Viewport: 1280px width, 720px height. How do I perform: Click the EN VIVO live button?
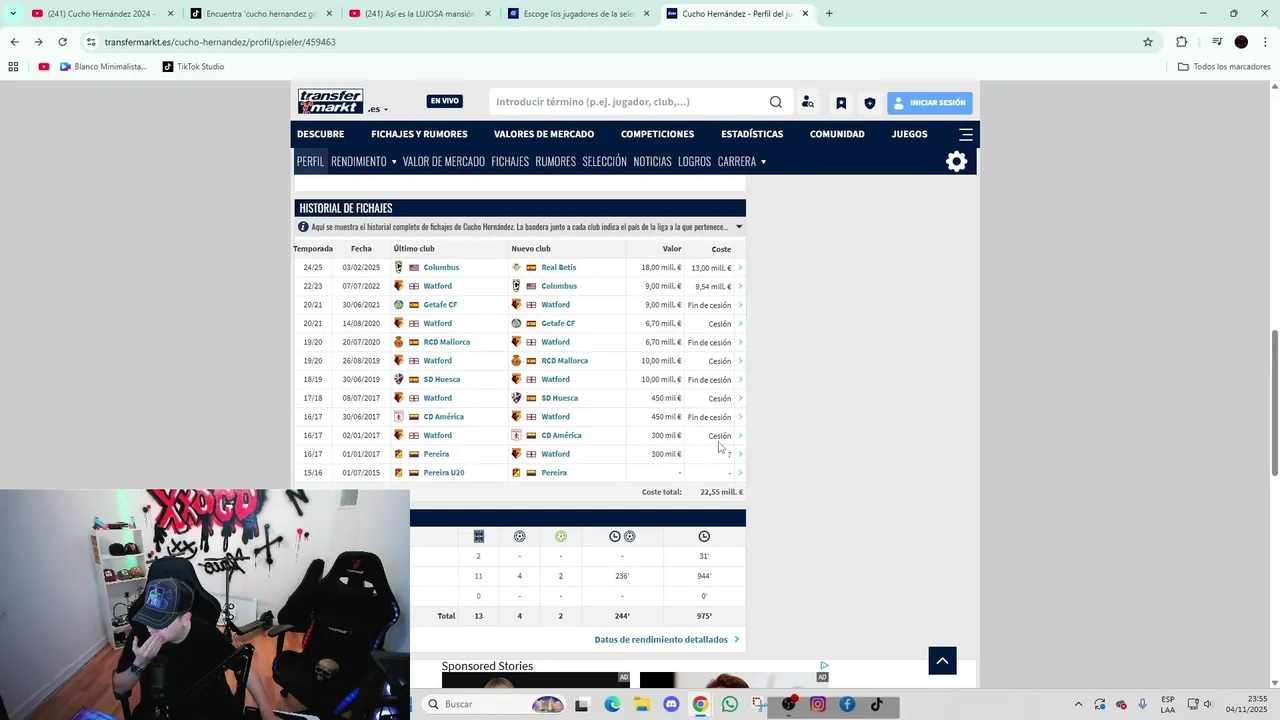(x=444, y=101)
